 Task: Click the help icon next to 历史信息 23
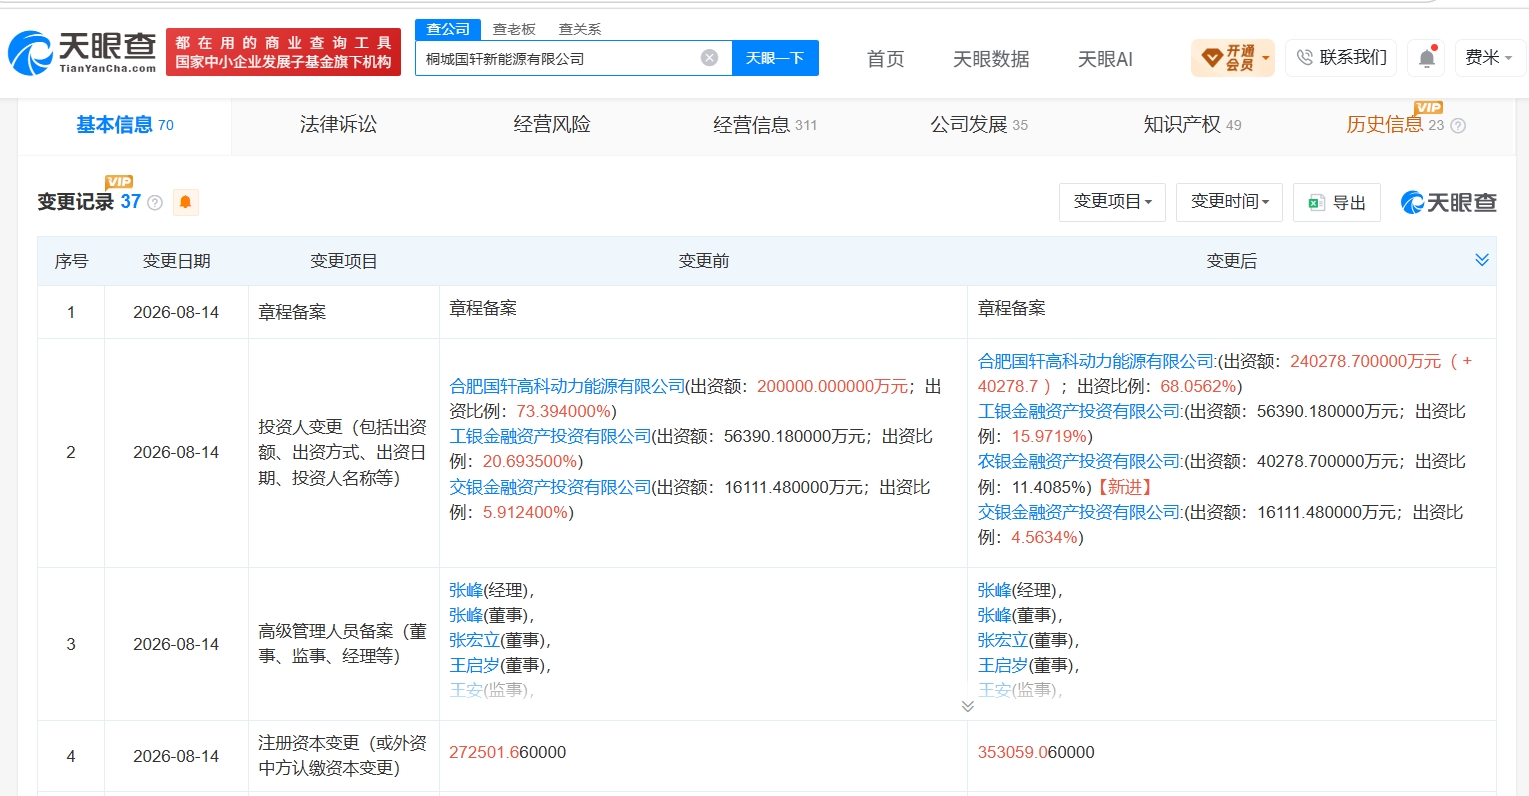click(1458, 126)
